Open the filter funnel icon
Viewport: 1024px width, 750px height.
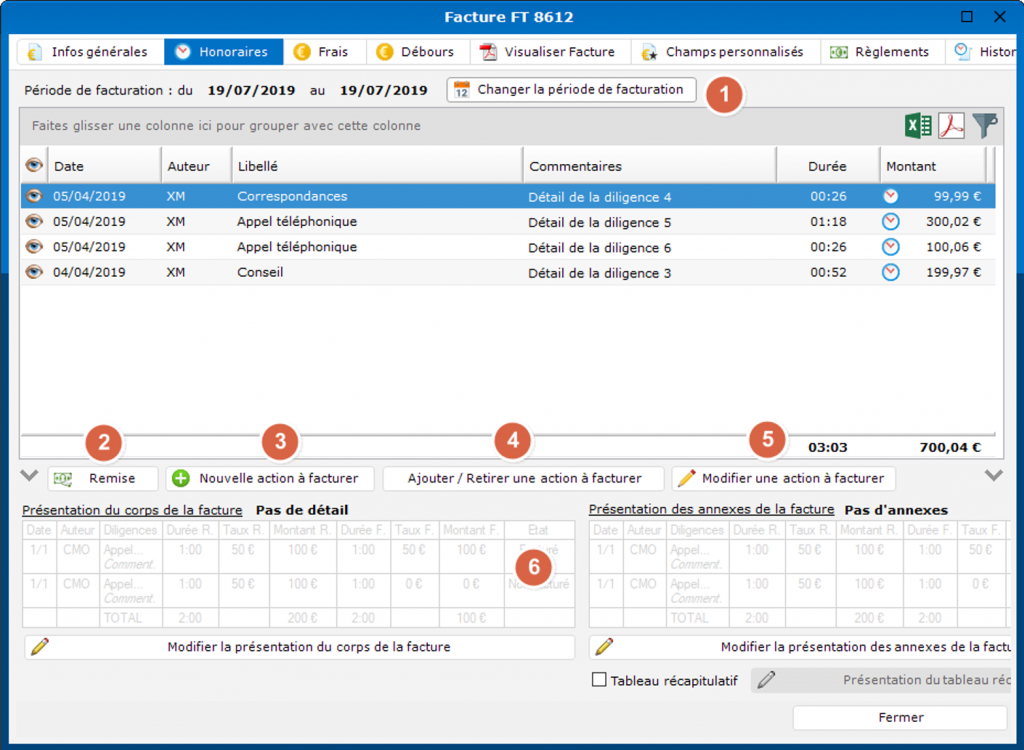coord(985,126)
